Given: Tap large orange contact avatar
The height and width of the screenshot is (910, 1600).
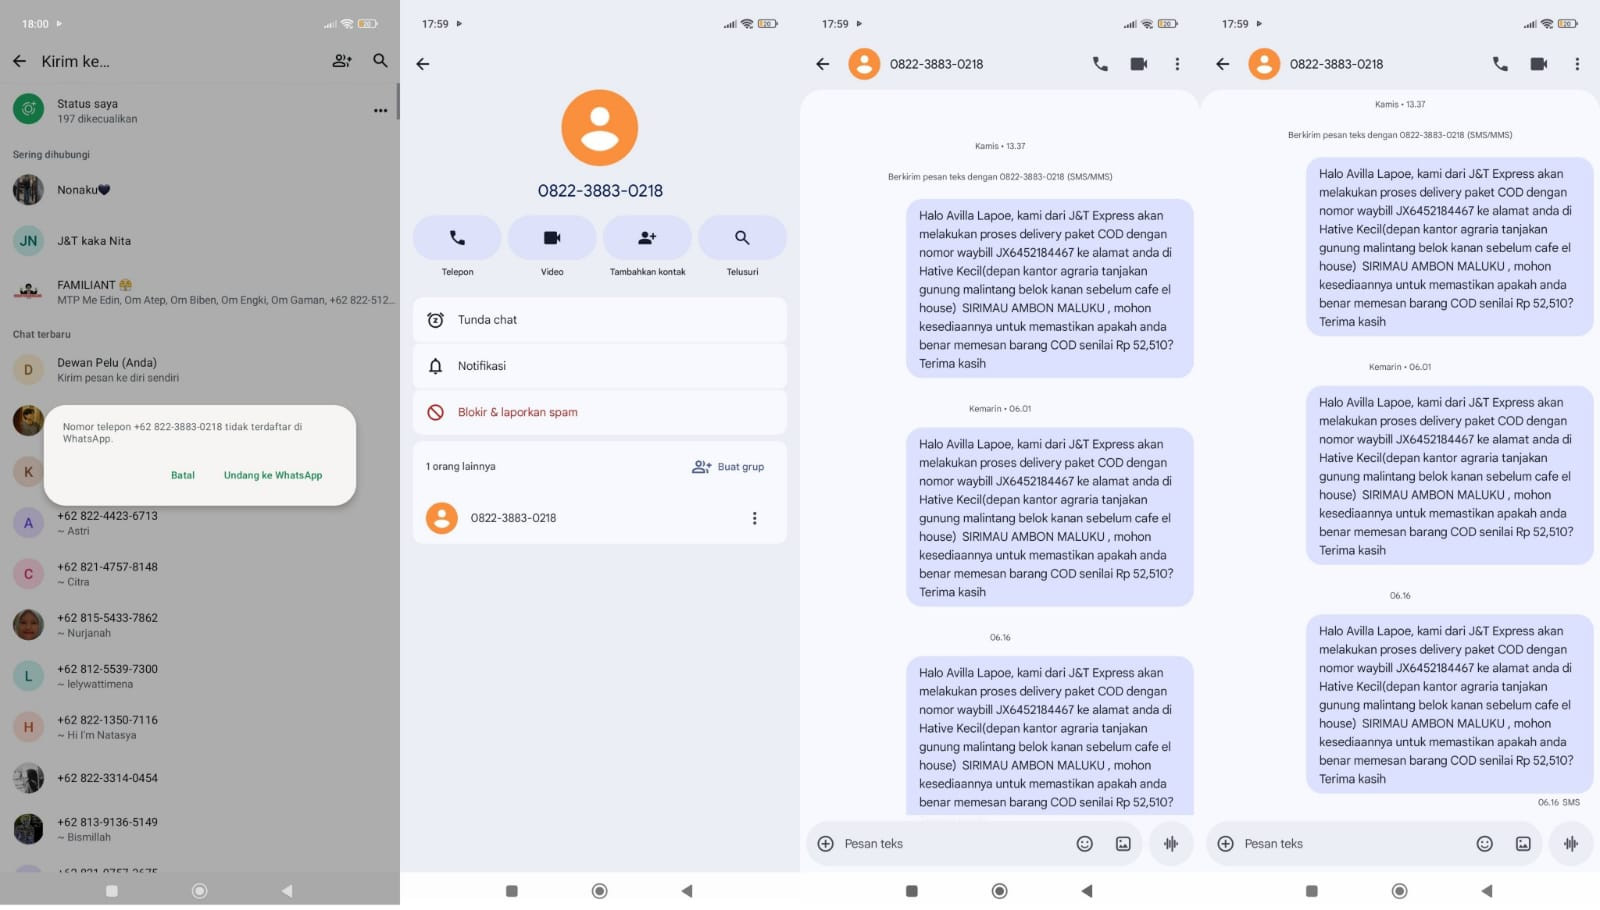Looking at the screenshot, I should (600, 128).
